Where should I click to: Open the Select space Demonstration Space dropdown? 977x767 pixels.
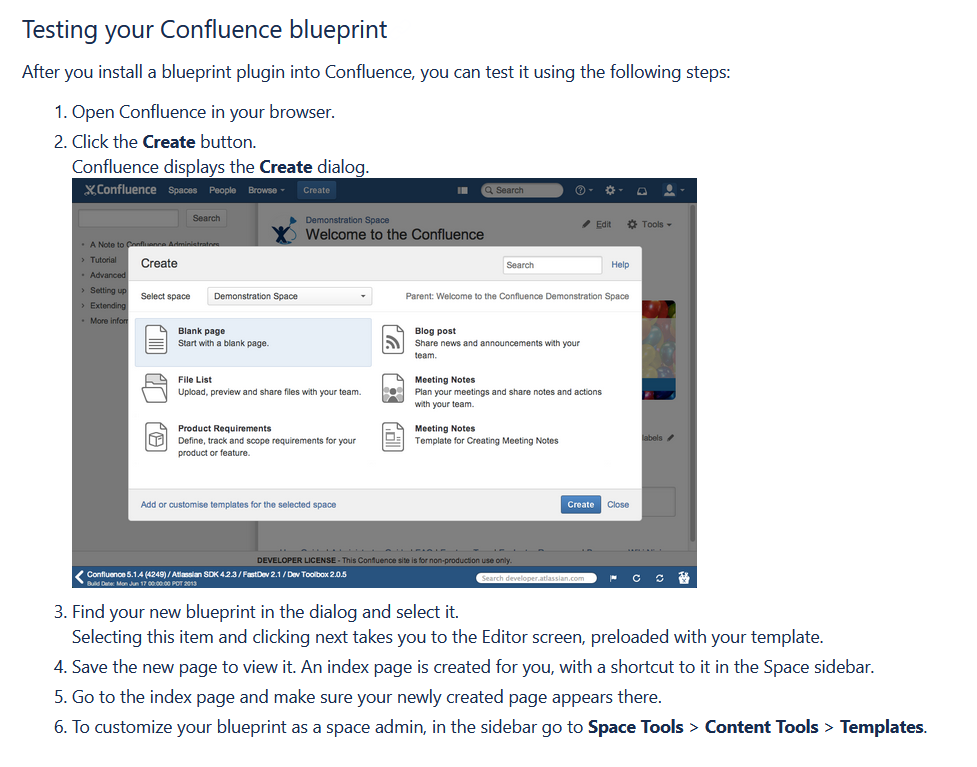coord(290,296)
